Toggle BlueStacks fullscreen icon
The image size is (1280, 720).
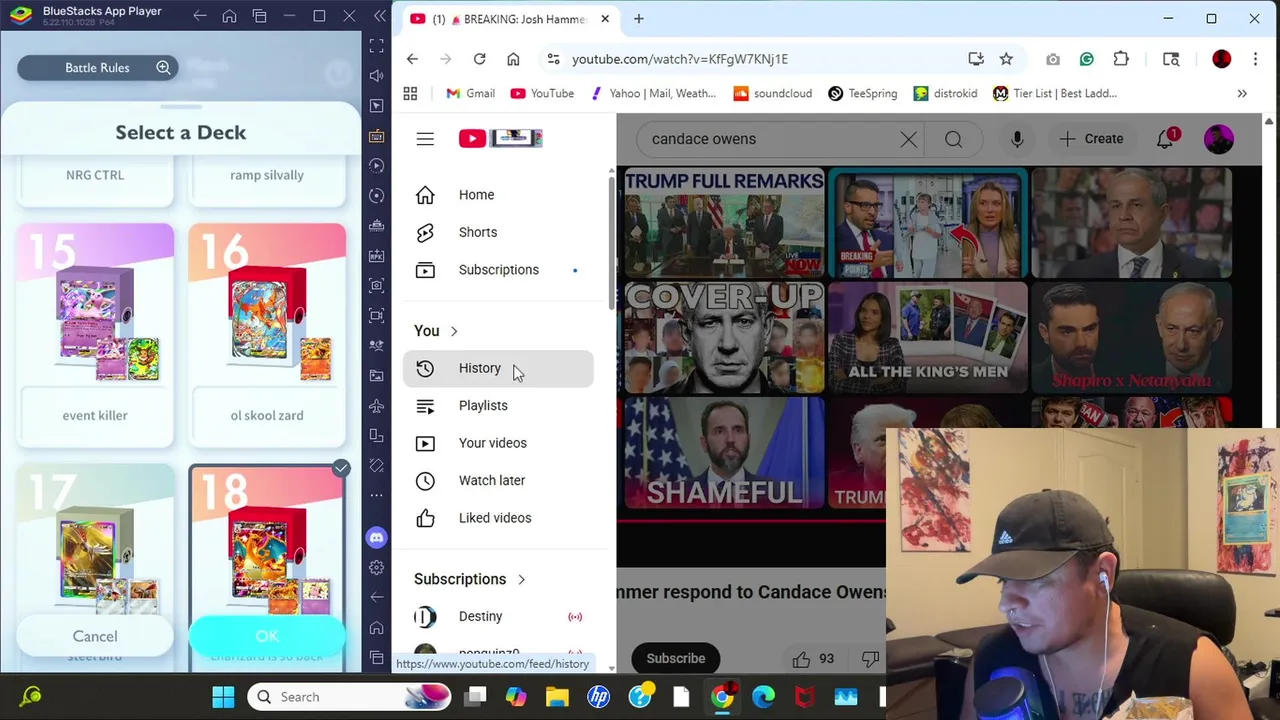pos(376,46)
